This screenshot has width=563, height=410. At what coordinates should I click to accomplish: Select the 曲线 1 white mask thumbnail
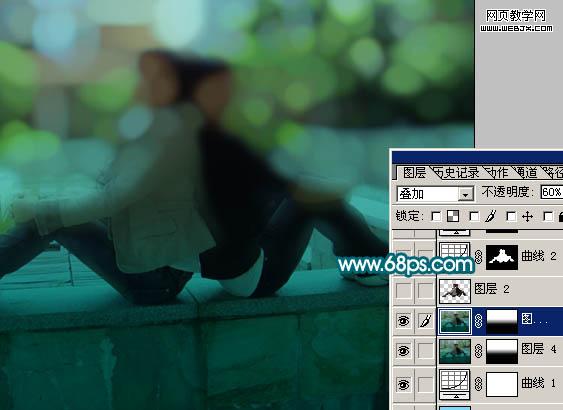(502, 385)
